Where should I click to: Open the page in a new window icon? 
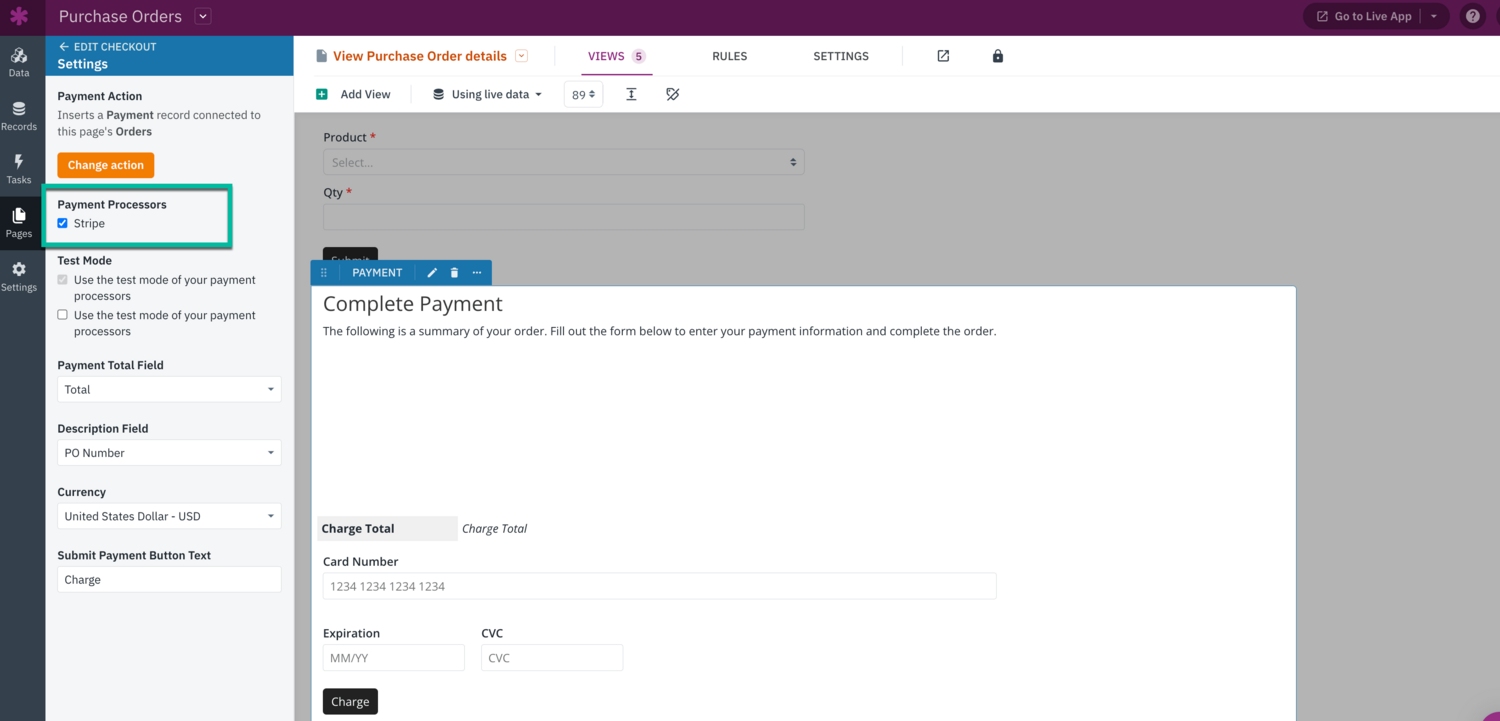(943, 56)
